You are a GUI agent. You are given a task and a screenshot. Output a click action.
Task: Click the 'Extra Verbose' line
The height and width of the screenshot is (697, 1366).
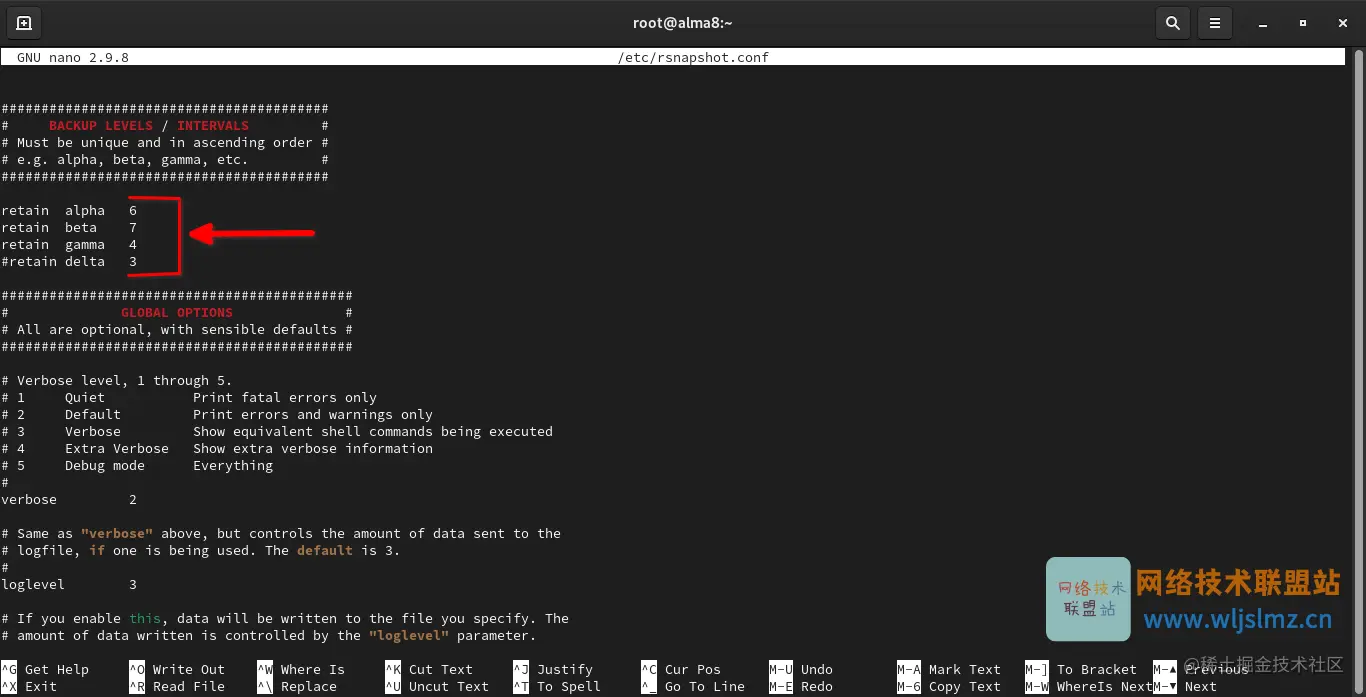(x=217, y=449)
